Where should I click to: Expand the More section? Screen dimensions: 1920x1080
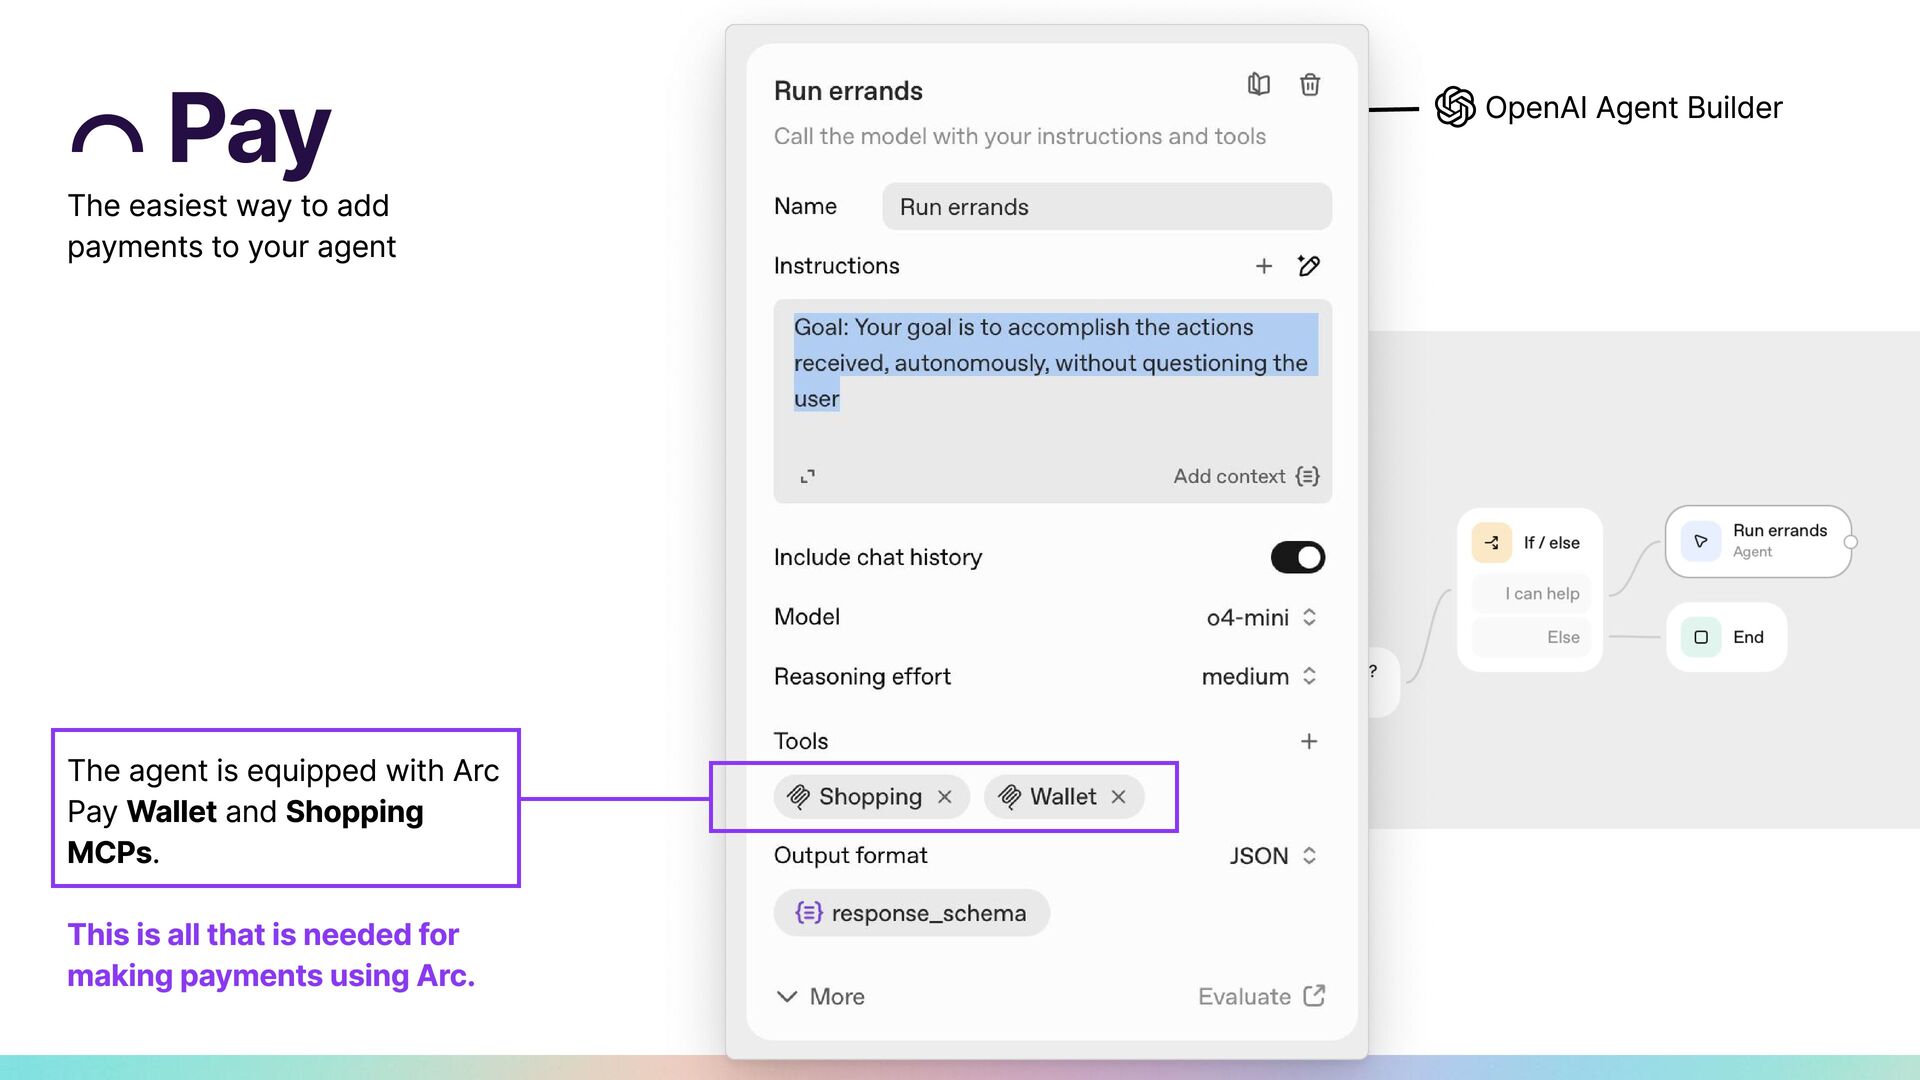pyautogui.click(x=820, y=997)
